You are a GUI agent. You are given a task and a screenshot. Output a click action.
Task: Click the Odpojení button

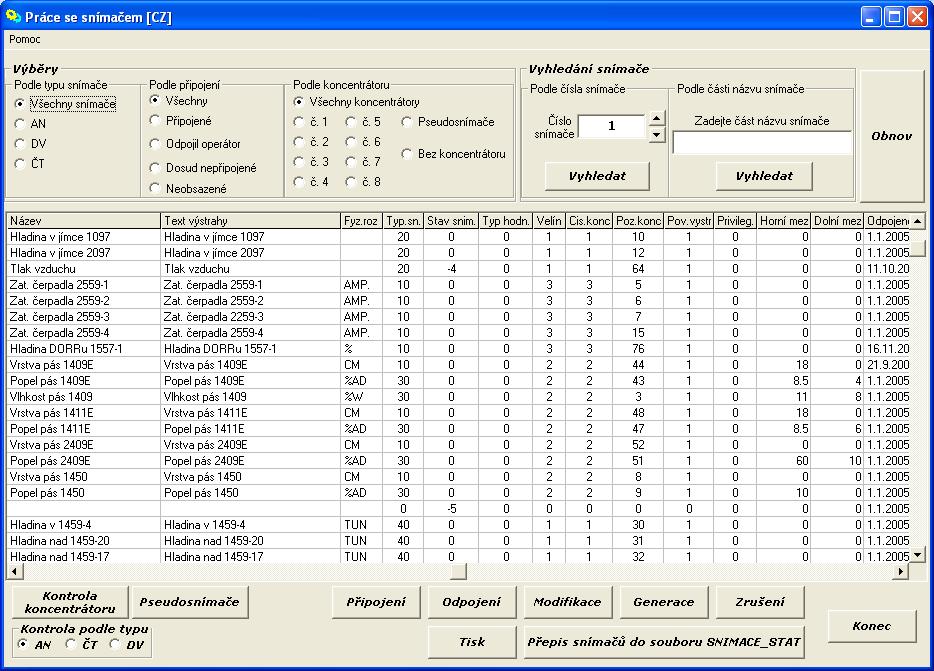[472, 602]
